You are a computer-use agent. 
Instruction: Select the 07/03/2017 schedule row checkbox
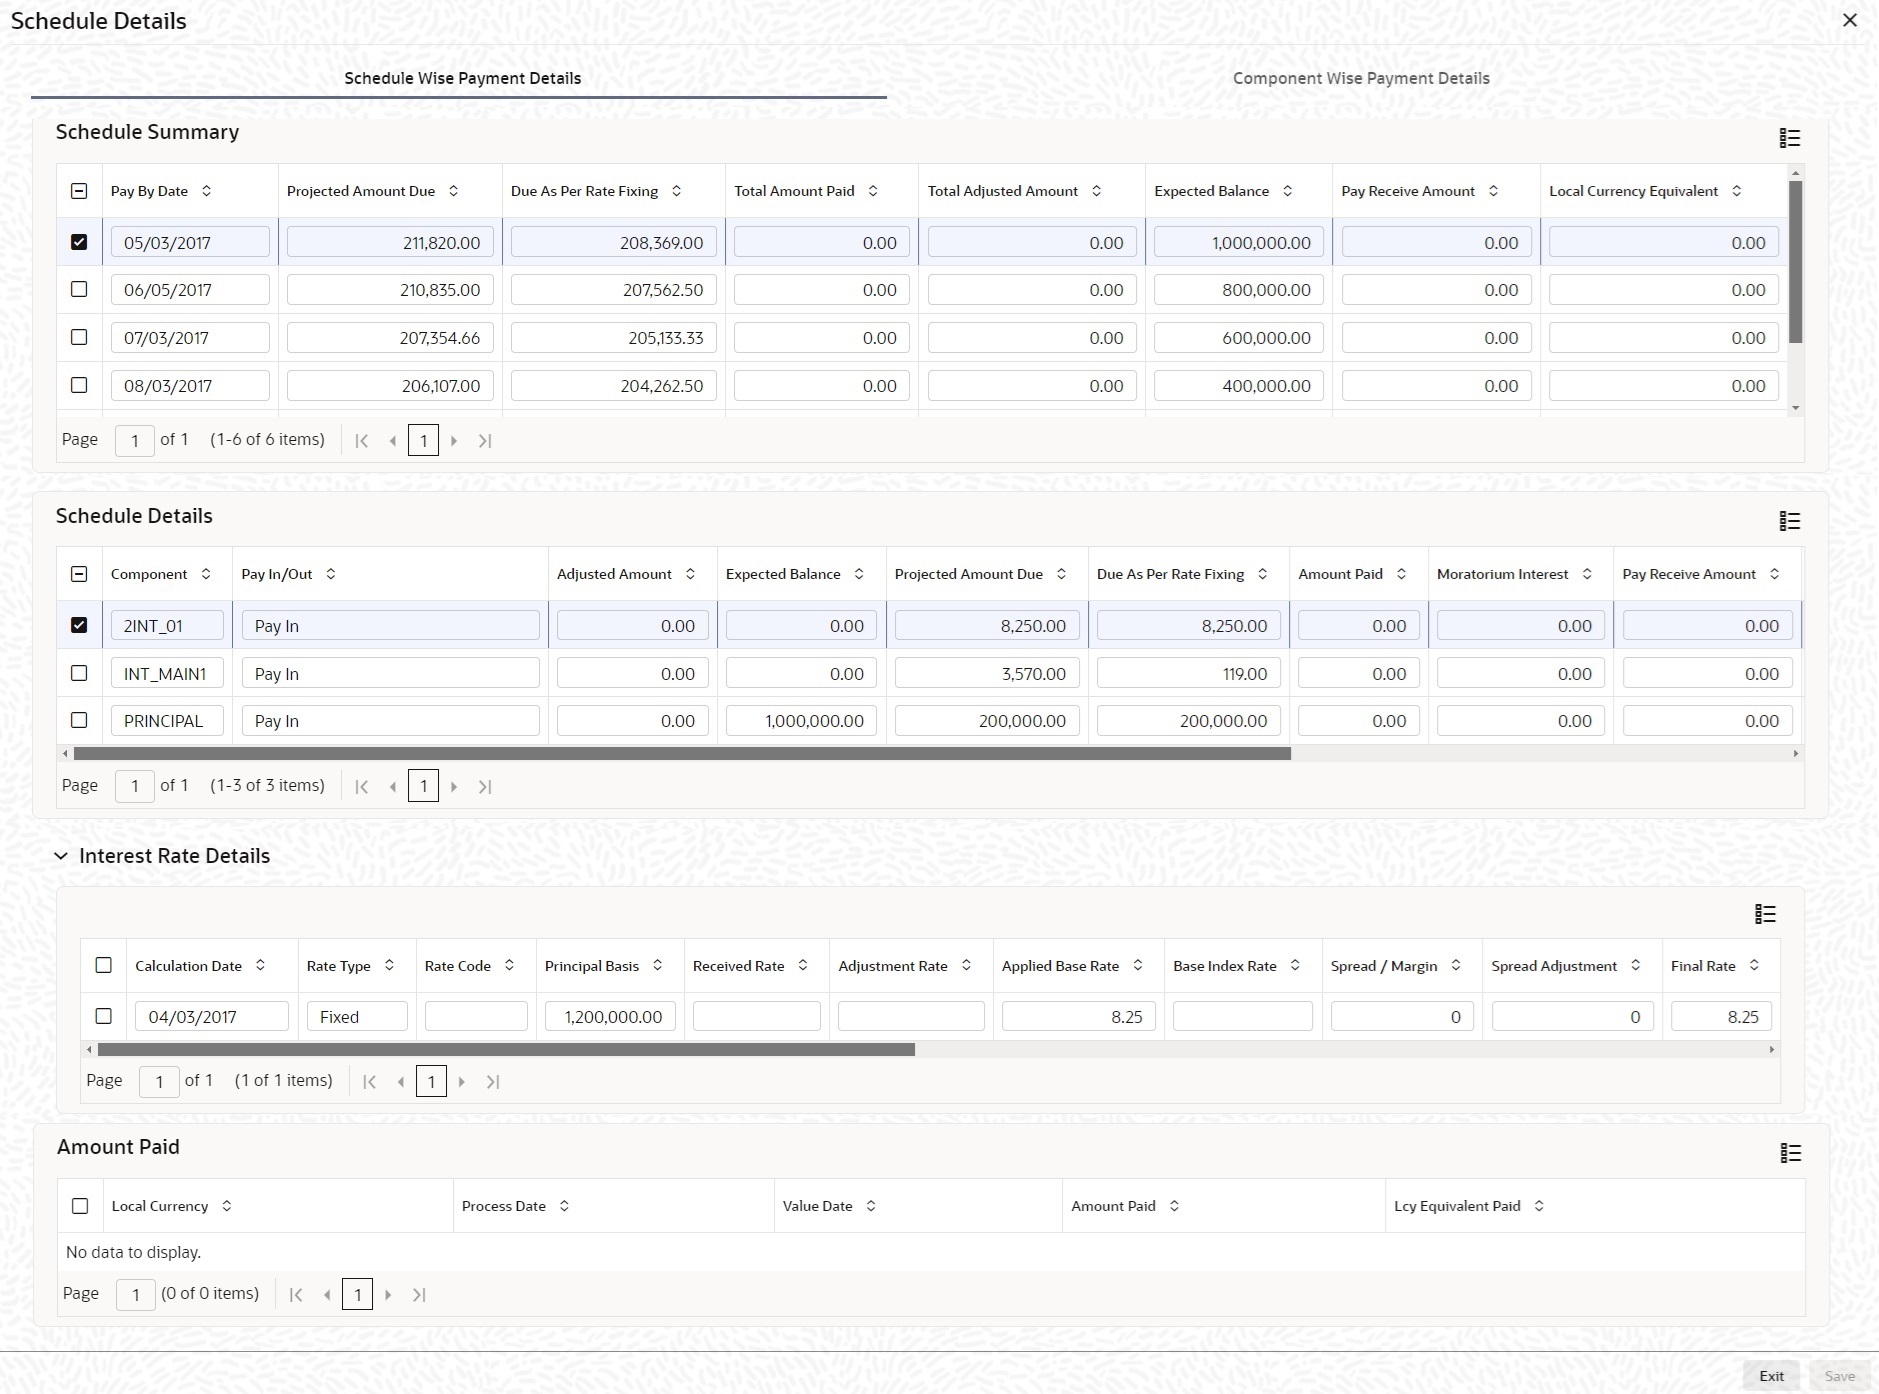tap(79, 337)
